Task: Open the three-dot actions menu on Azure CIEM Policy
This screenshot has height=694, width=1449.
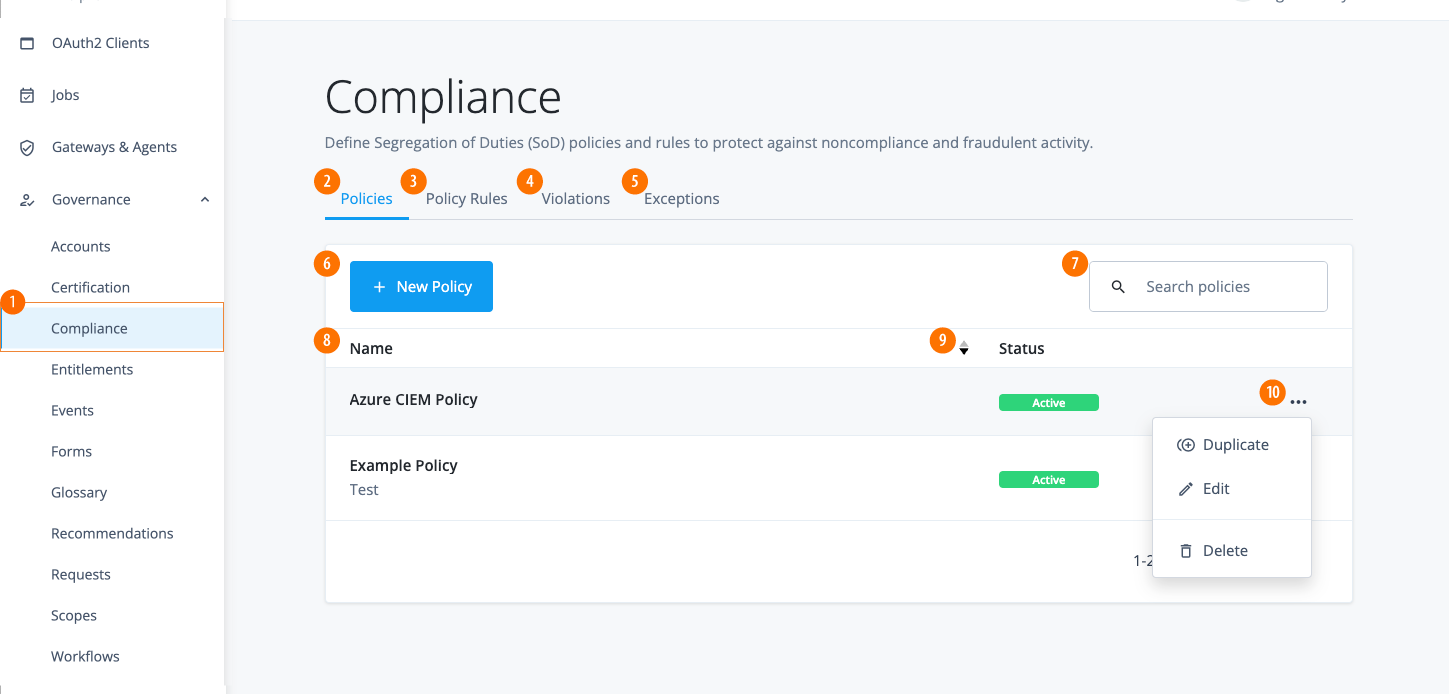Action: pyautogui.click(x=1298, y=401)
